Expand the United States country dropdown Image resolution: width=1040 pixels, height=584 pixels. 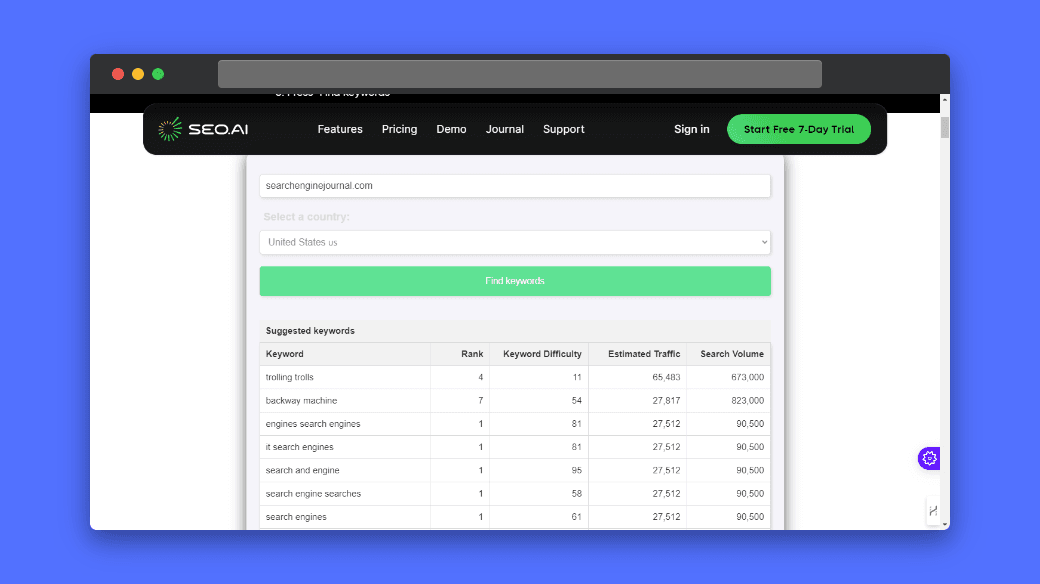point(515,242)
